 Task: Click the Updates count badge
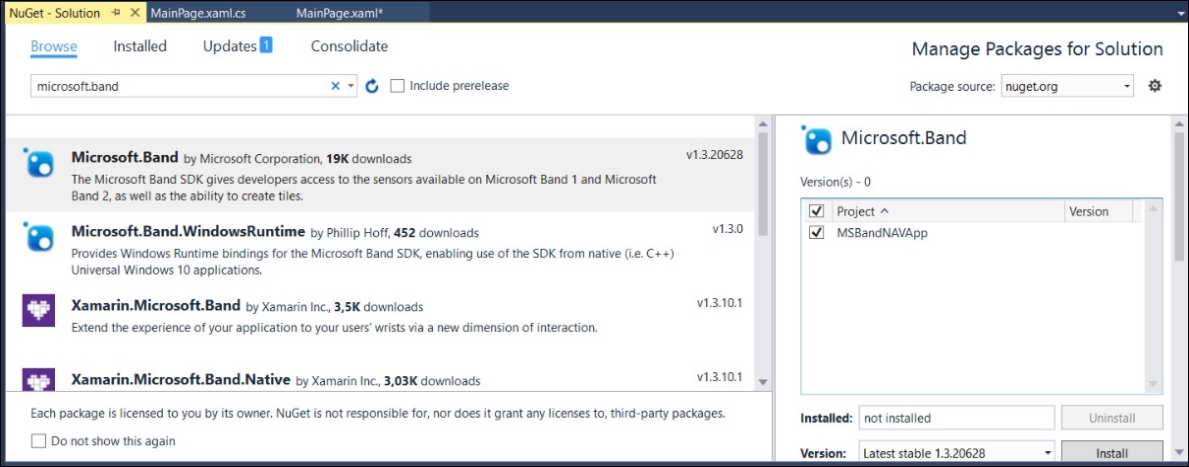266,45
